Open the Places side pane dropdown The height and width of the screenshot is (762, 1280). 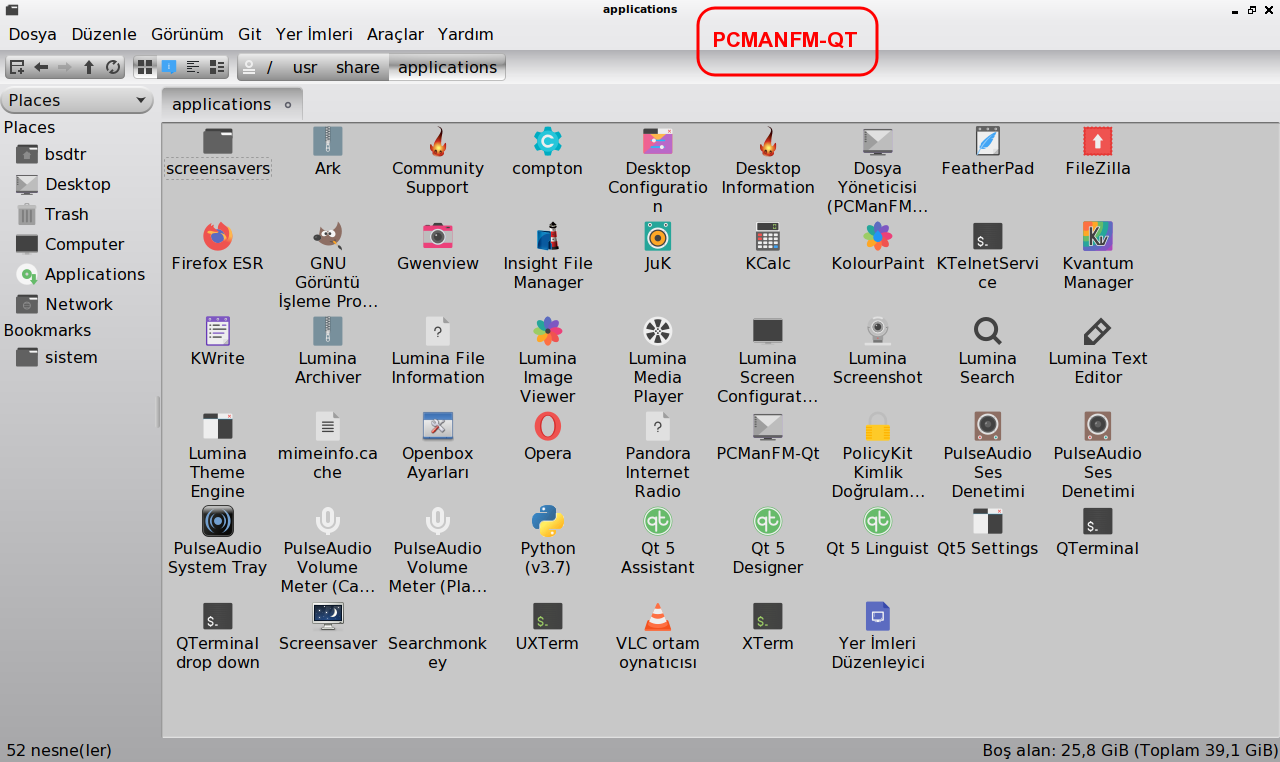point(78,100)
